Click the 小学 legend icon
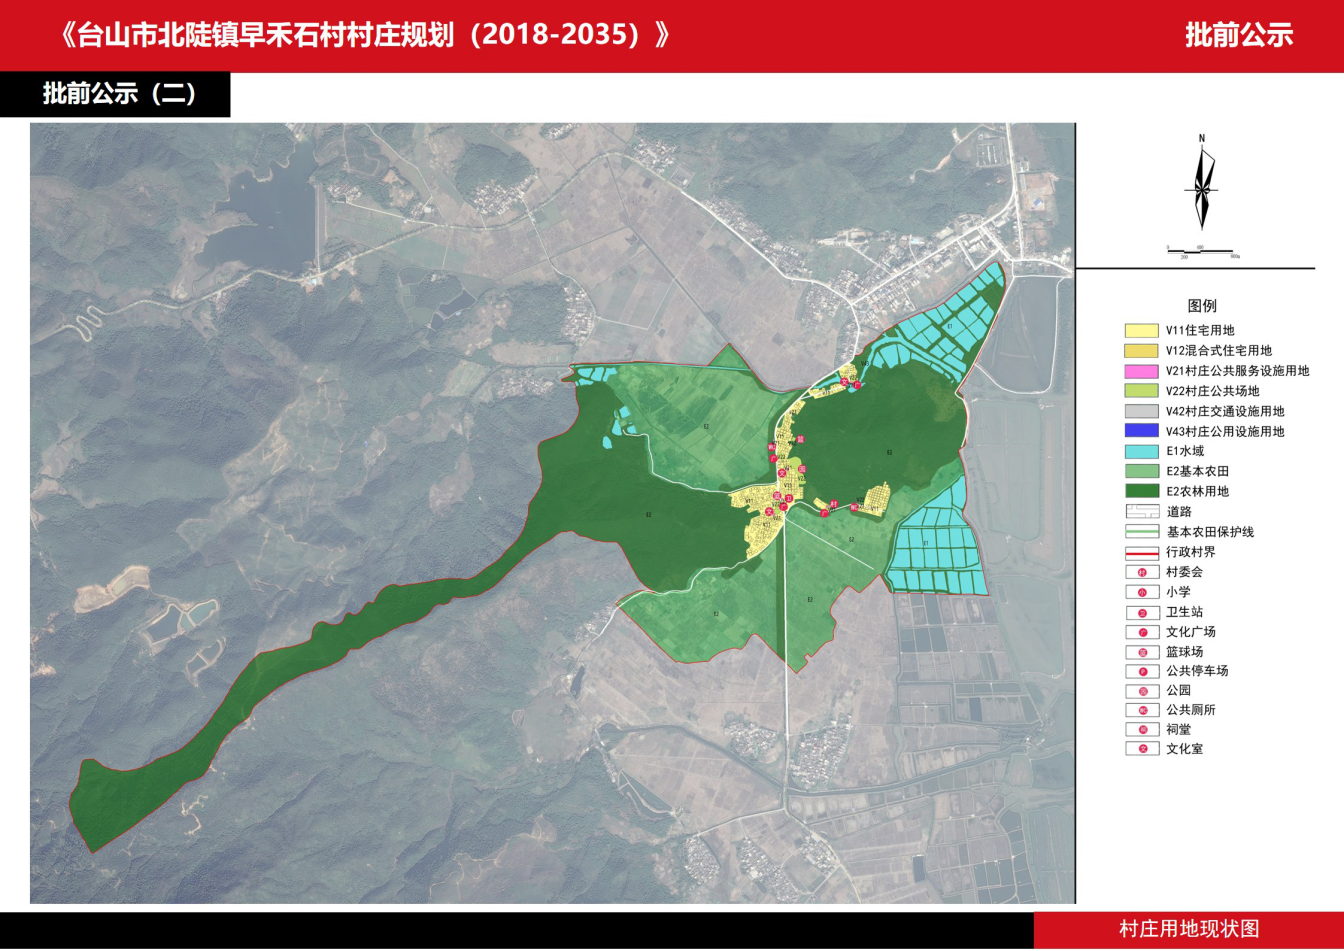Image resolution: width=1344 pixels, height=951 pixels. pos(1141,592)
